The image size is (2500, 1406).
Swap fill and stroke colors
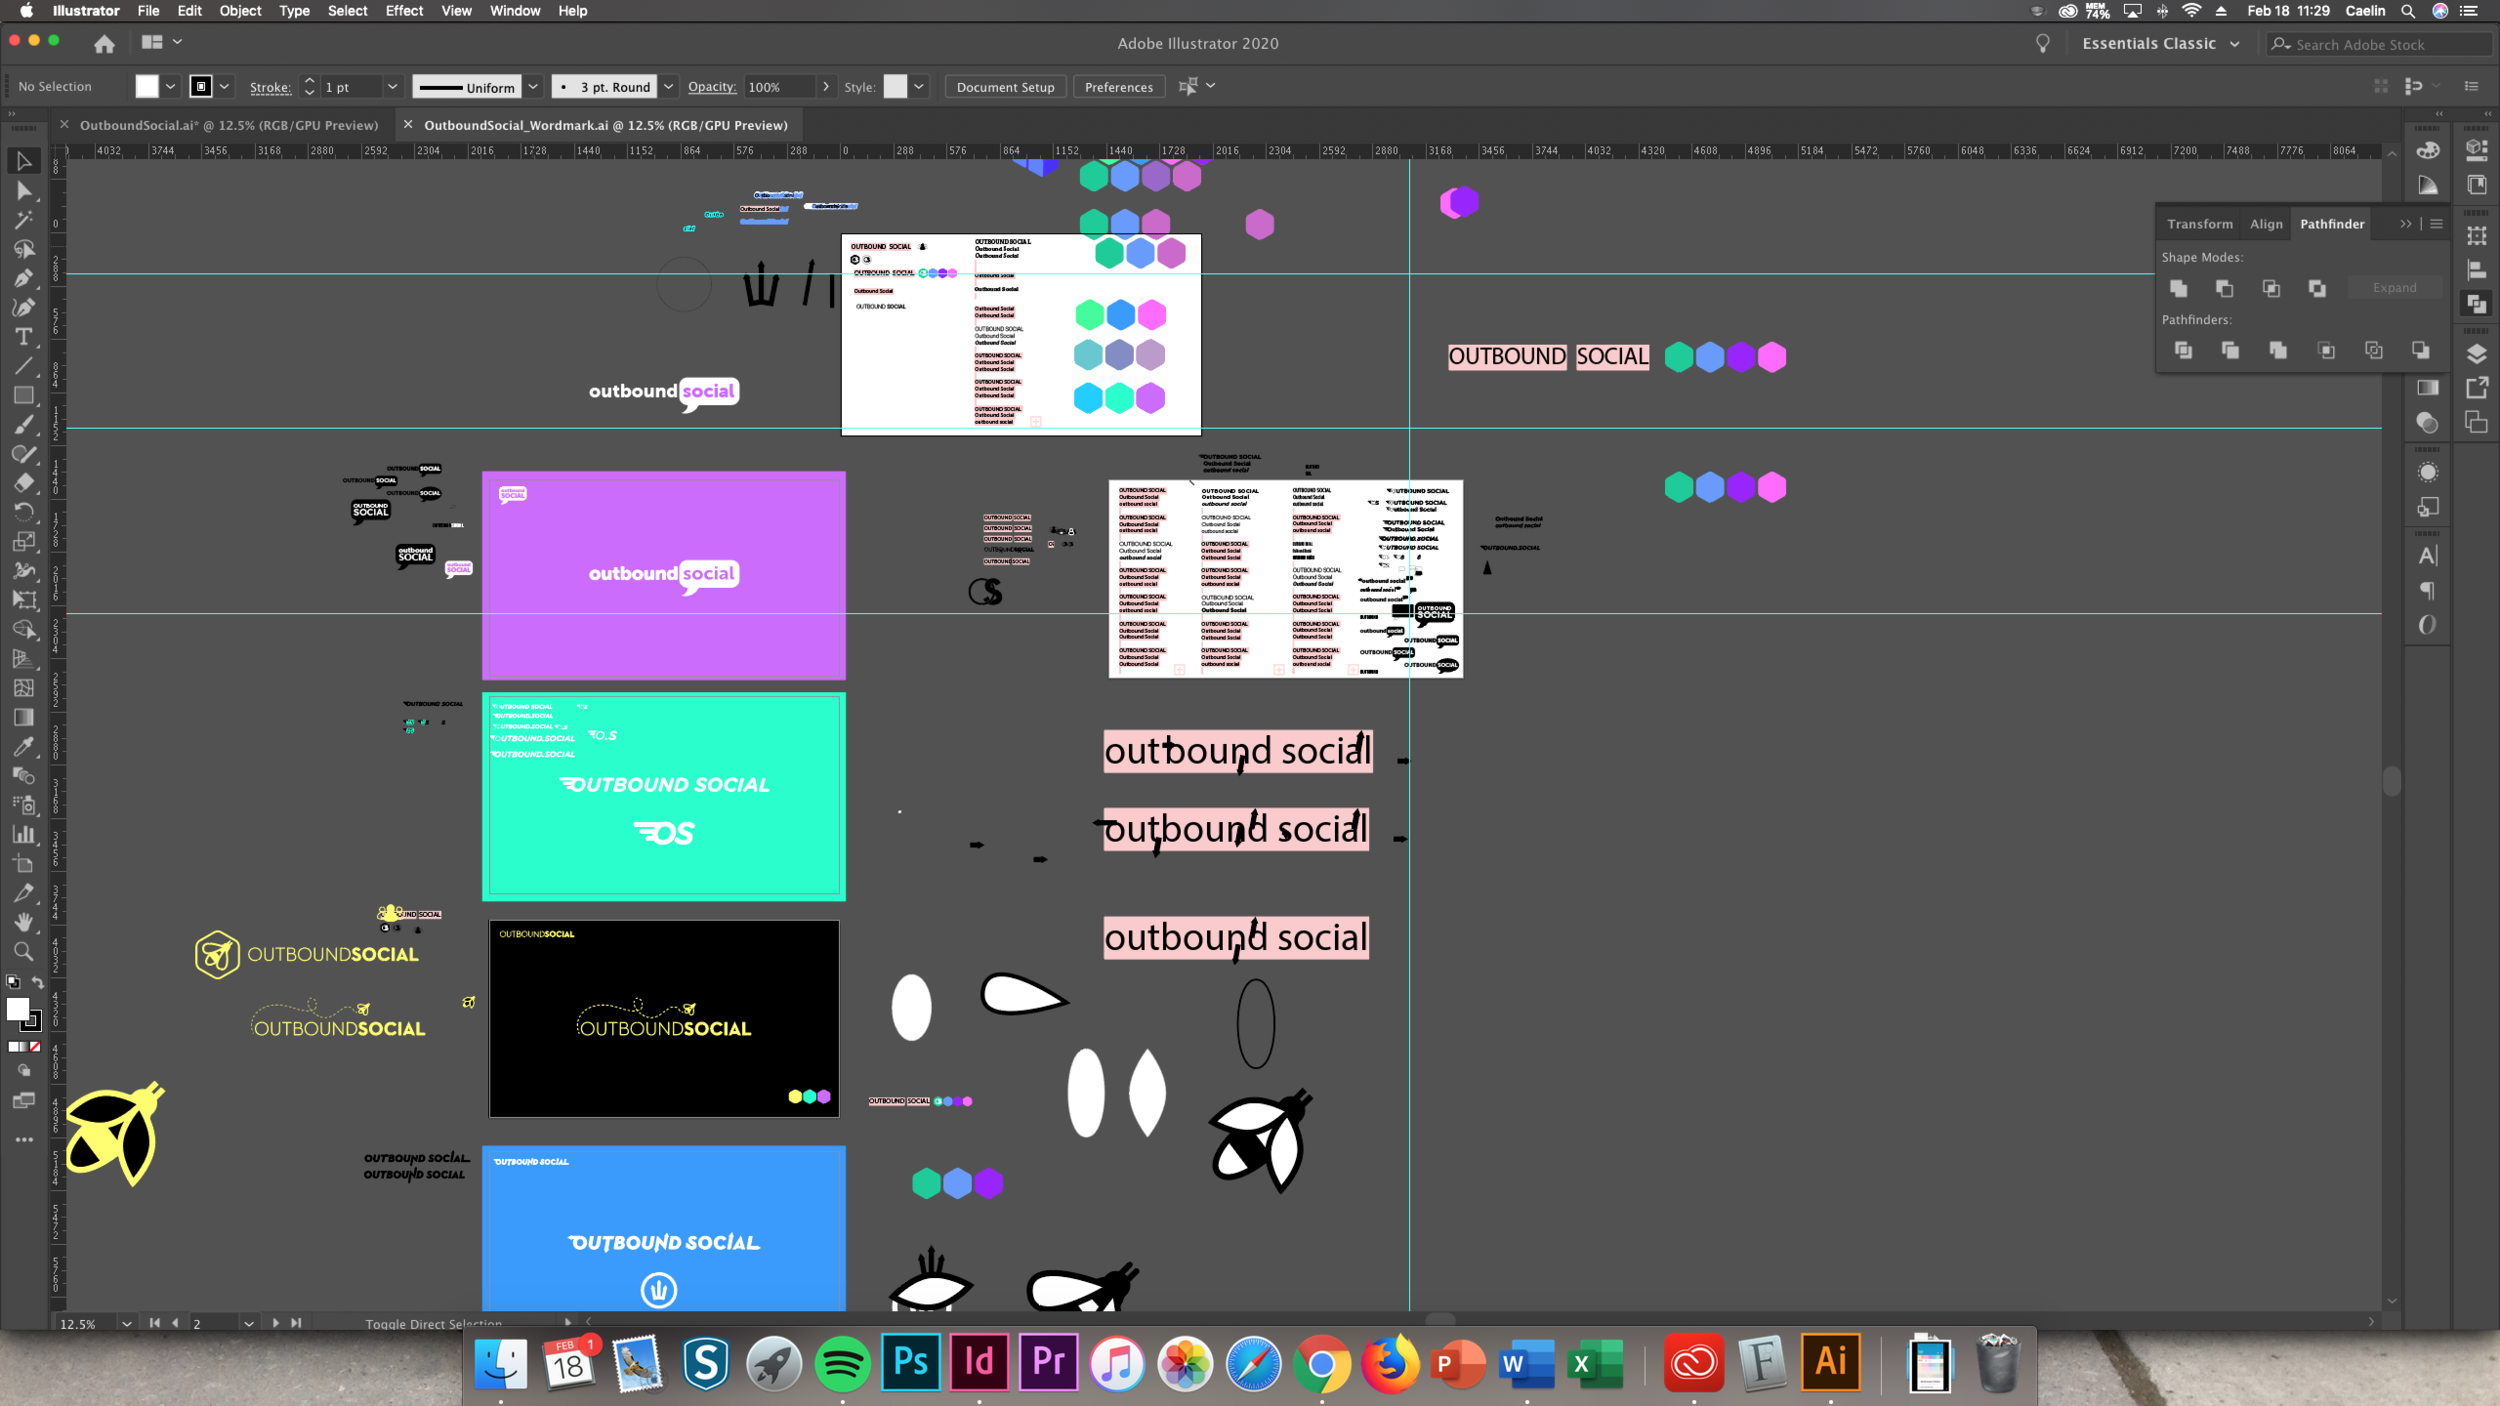[x=38, y=983]
